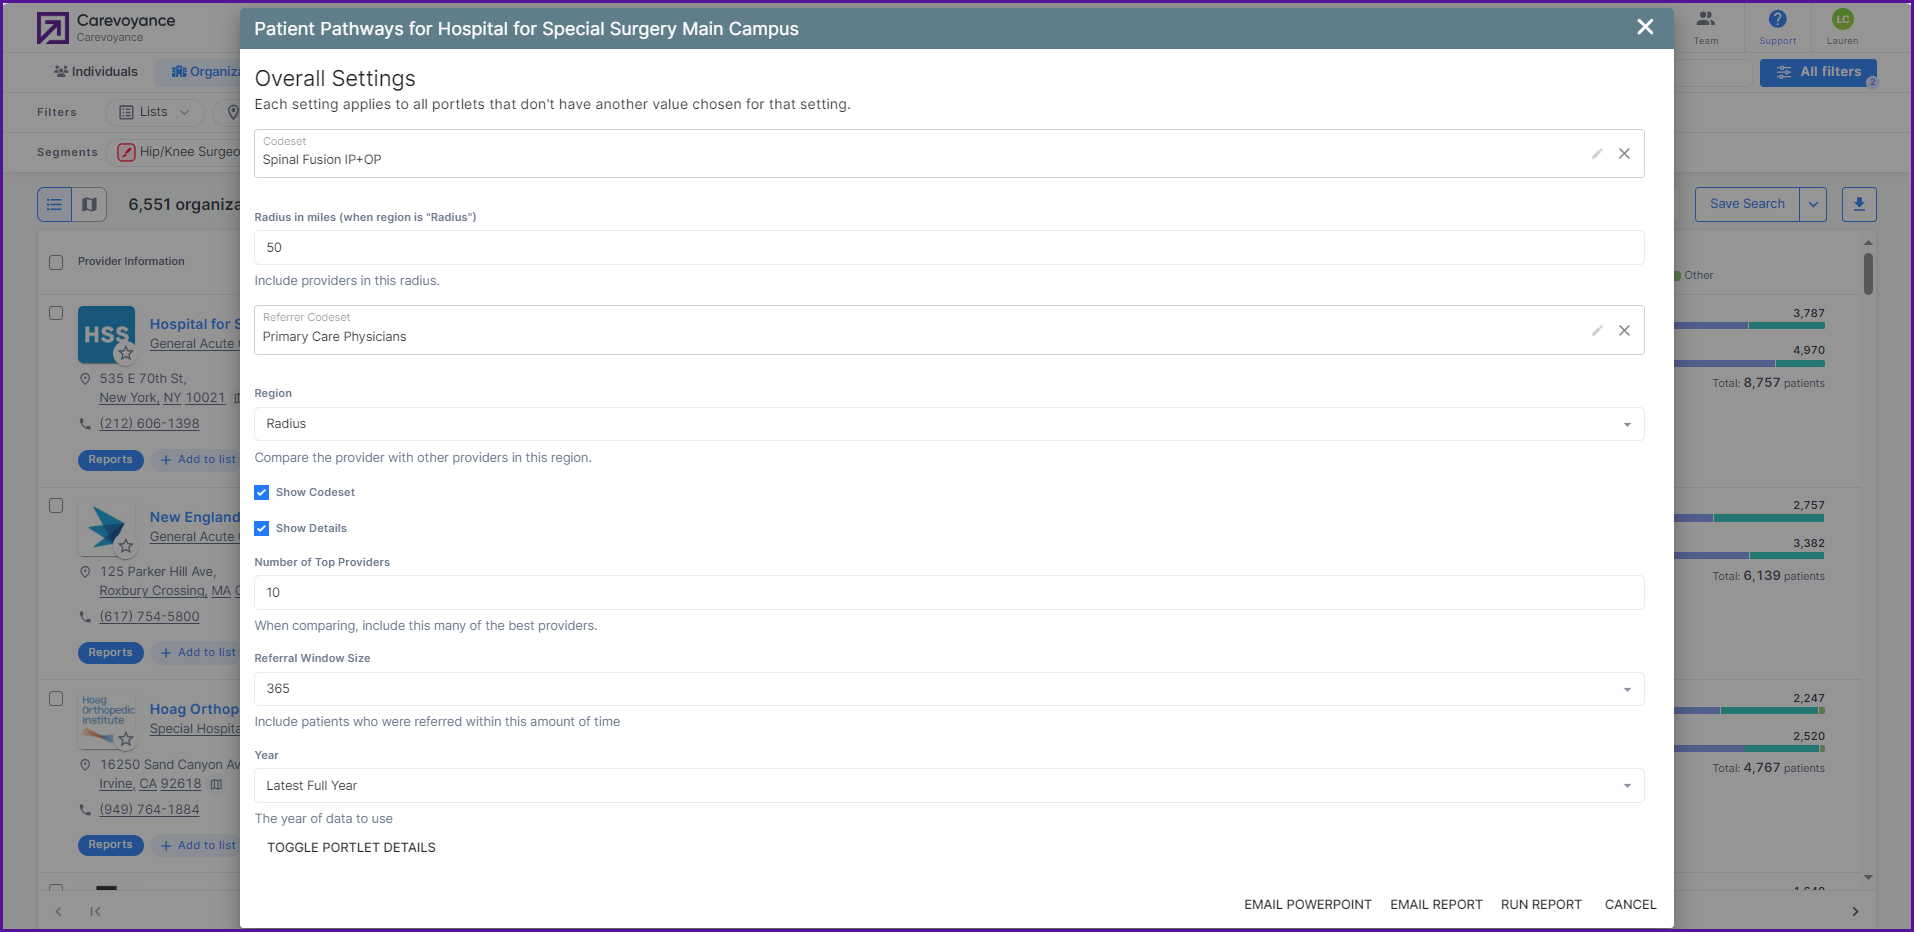Click TOGGLE PORTLET DETAILS button

[x=351, y=848]
